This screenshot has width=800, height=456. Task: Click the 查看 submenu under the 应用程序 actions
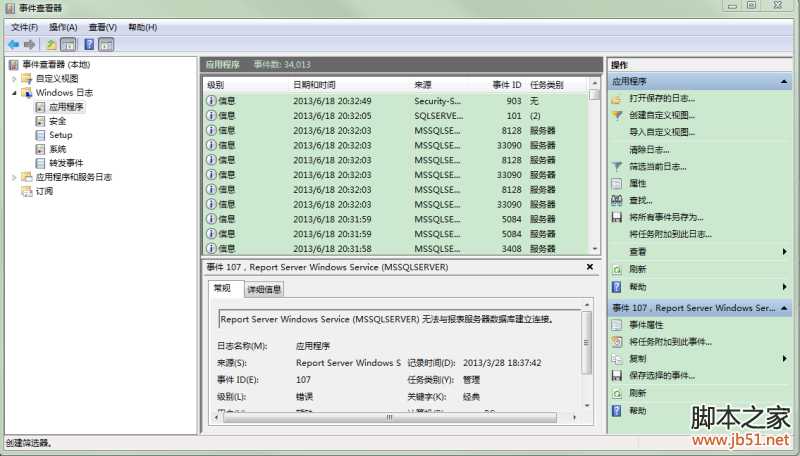[x=700, y=252]
